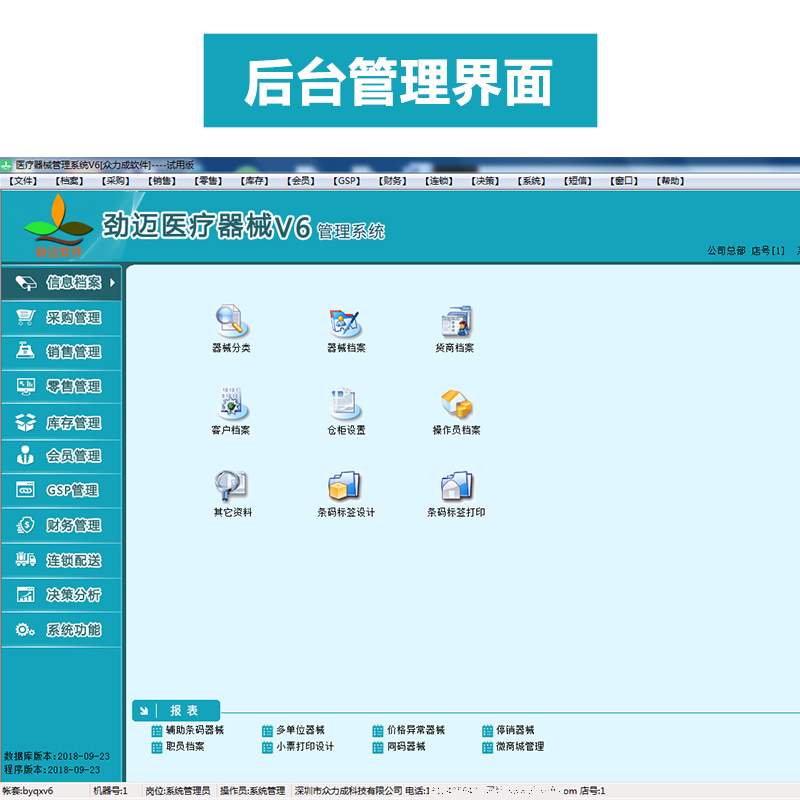Screen dimensions: 800x800
Task: Open the 【库存】 menu
Action: coord(254,181)
